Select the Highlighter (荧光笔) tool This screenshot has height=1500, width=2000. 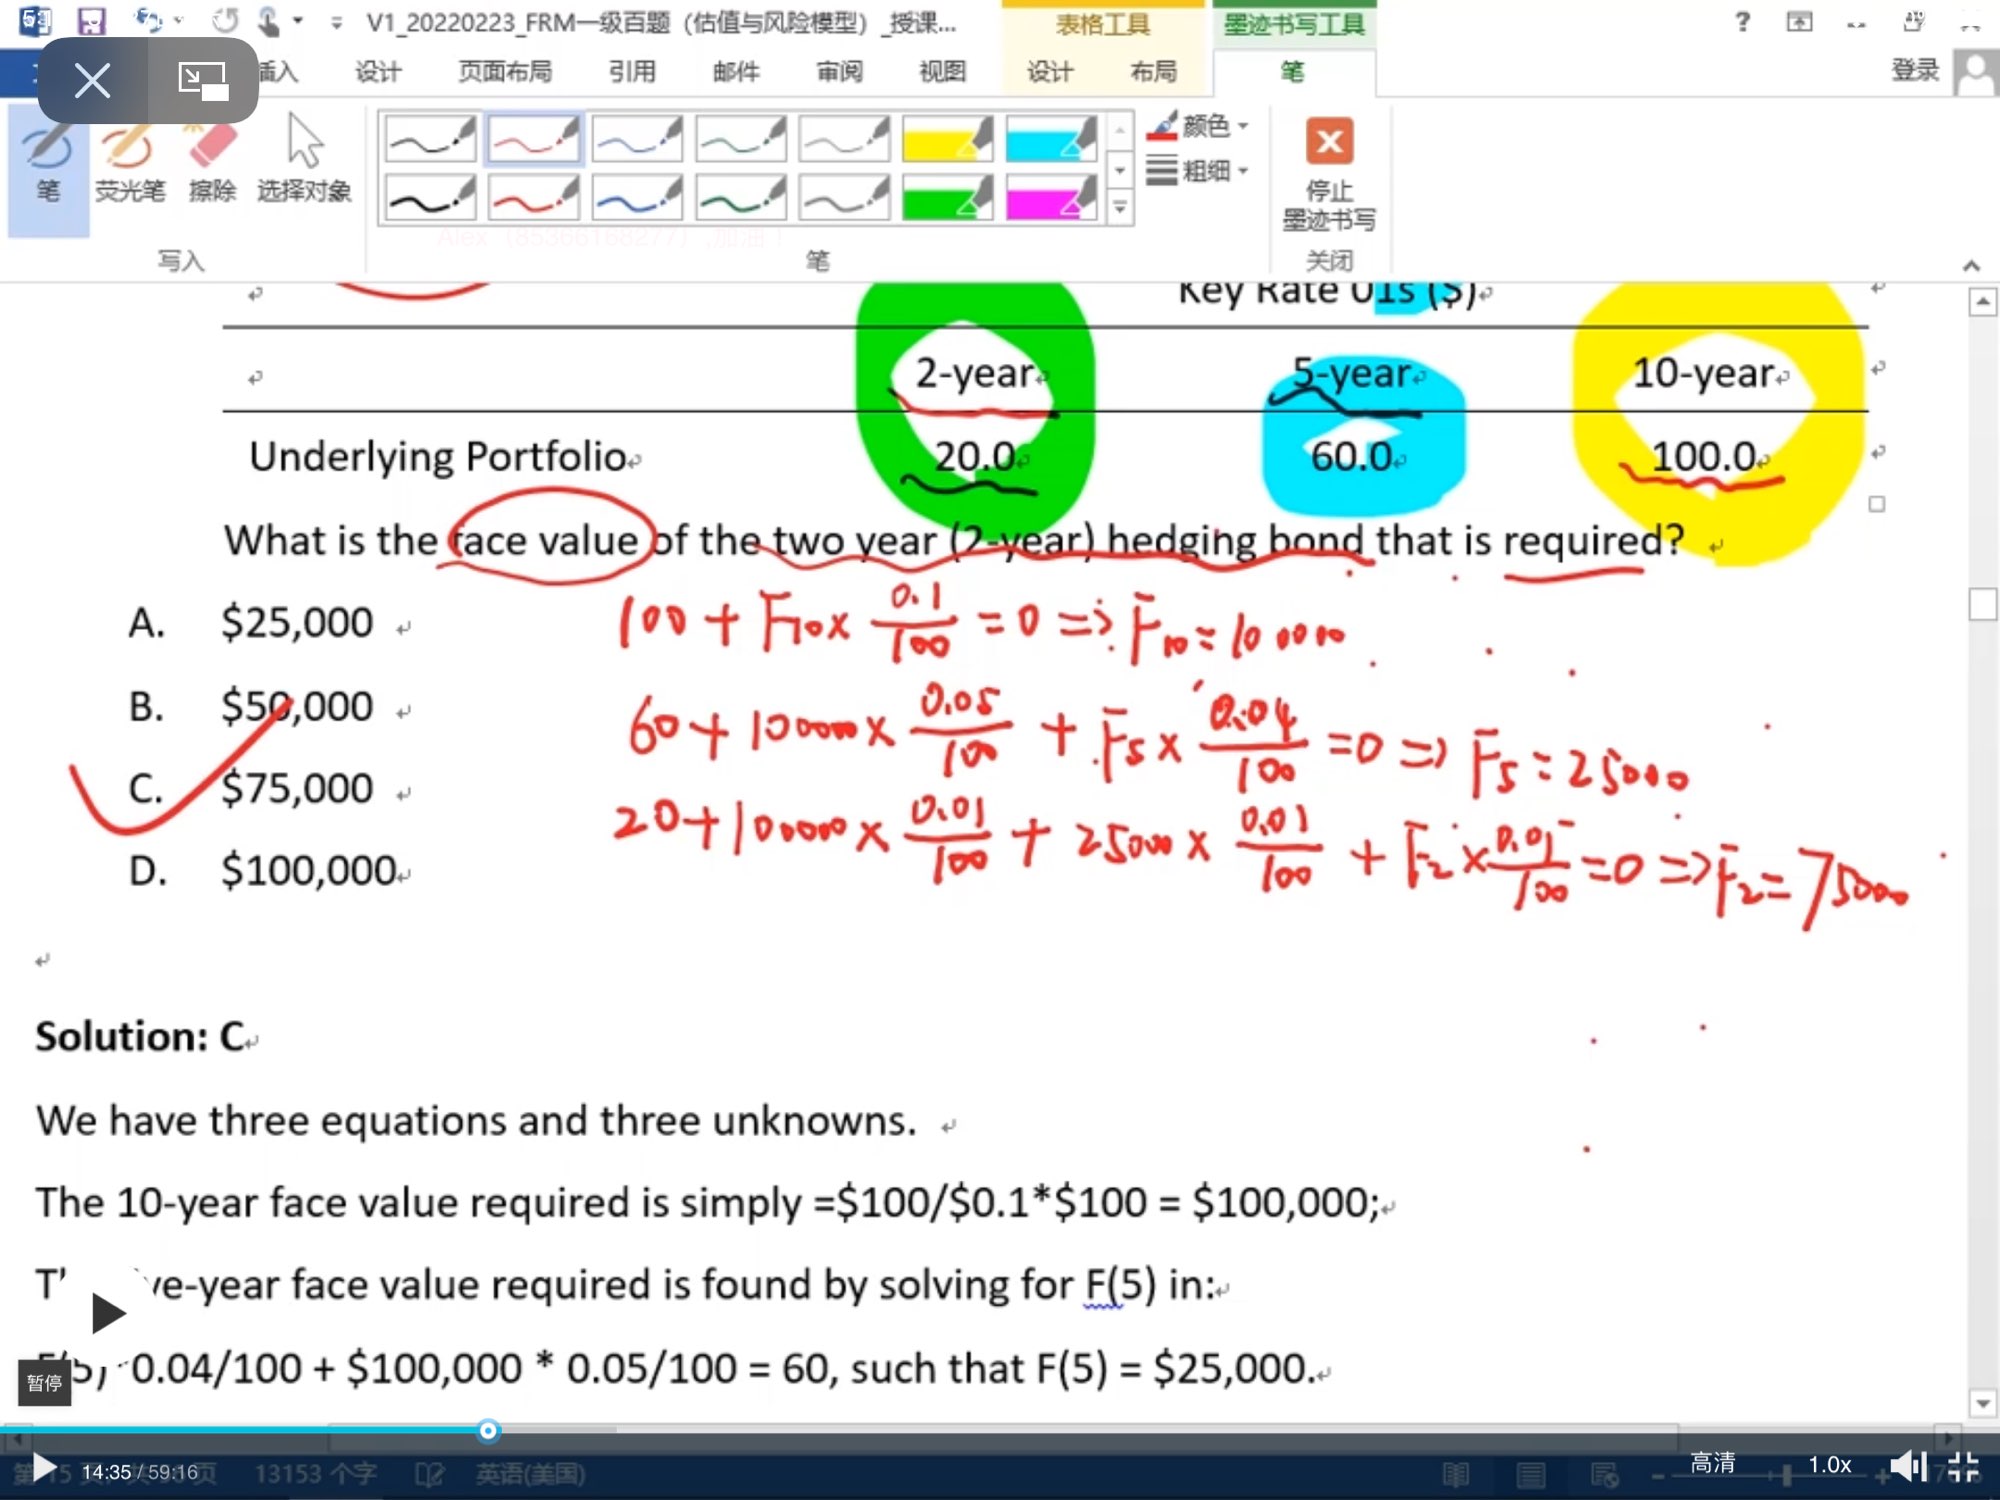click(x=129, y=160)
